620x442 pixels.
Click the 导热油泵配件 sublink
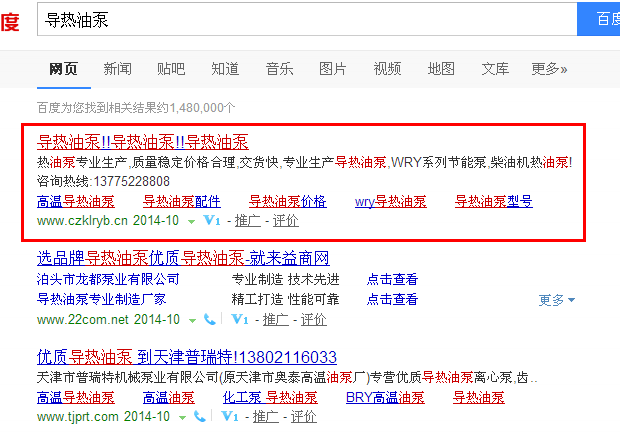coord(181,202)
